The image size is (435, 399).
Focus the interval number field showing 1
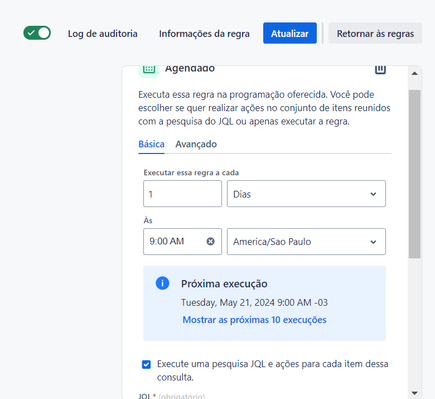(x=182, y=194)
